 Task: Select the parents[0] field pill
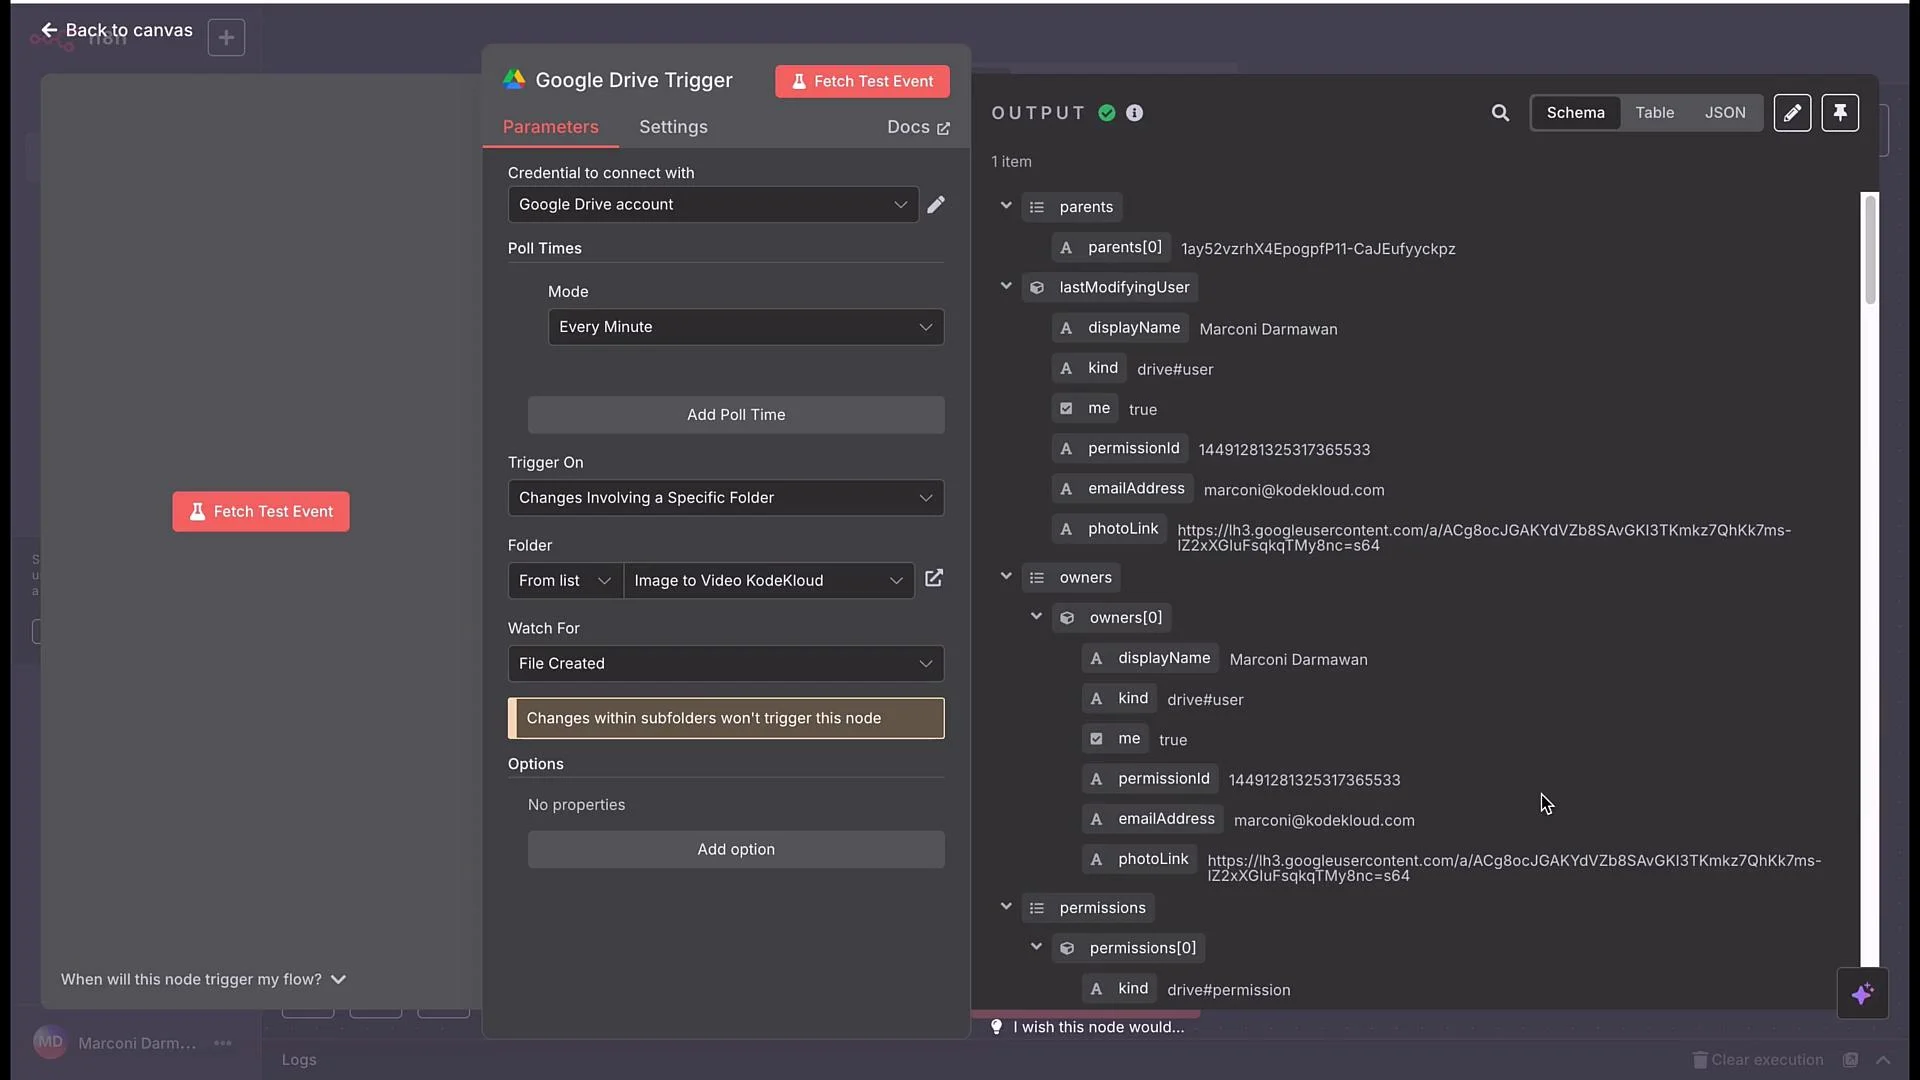tap(1111, 247)
